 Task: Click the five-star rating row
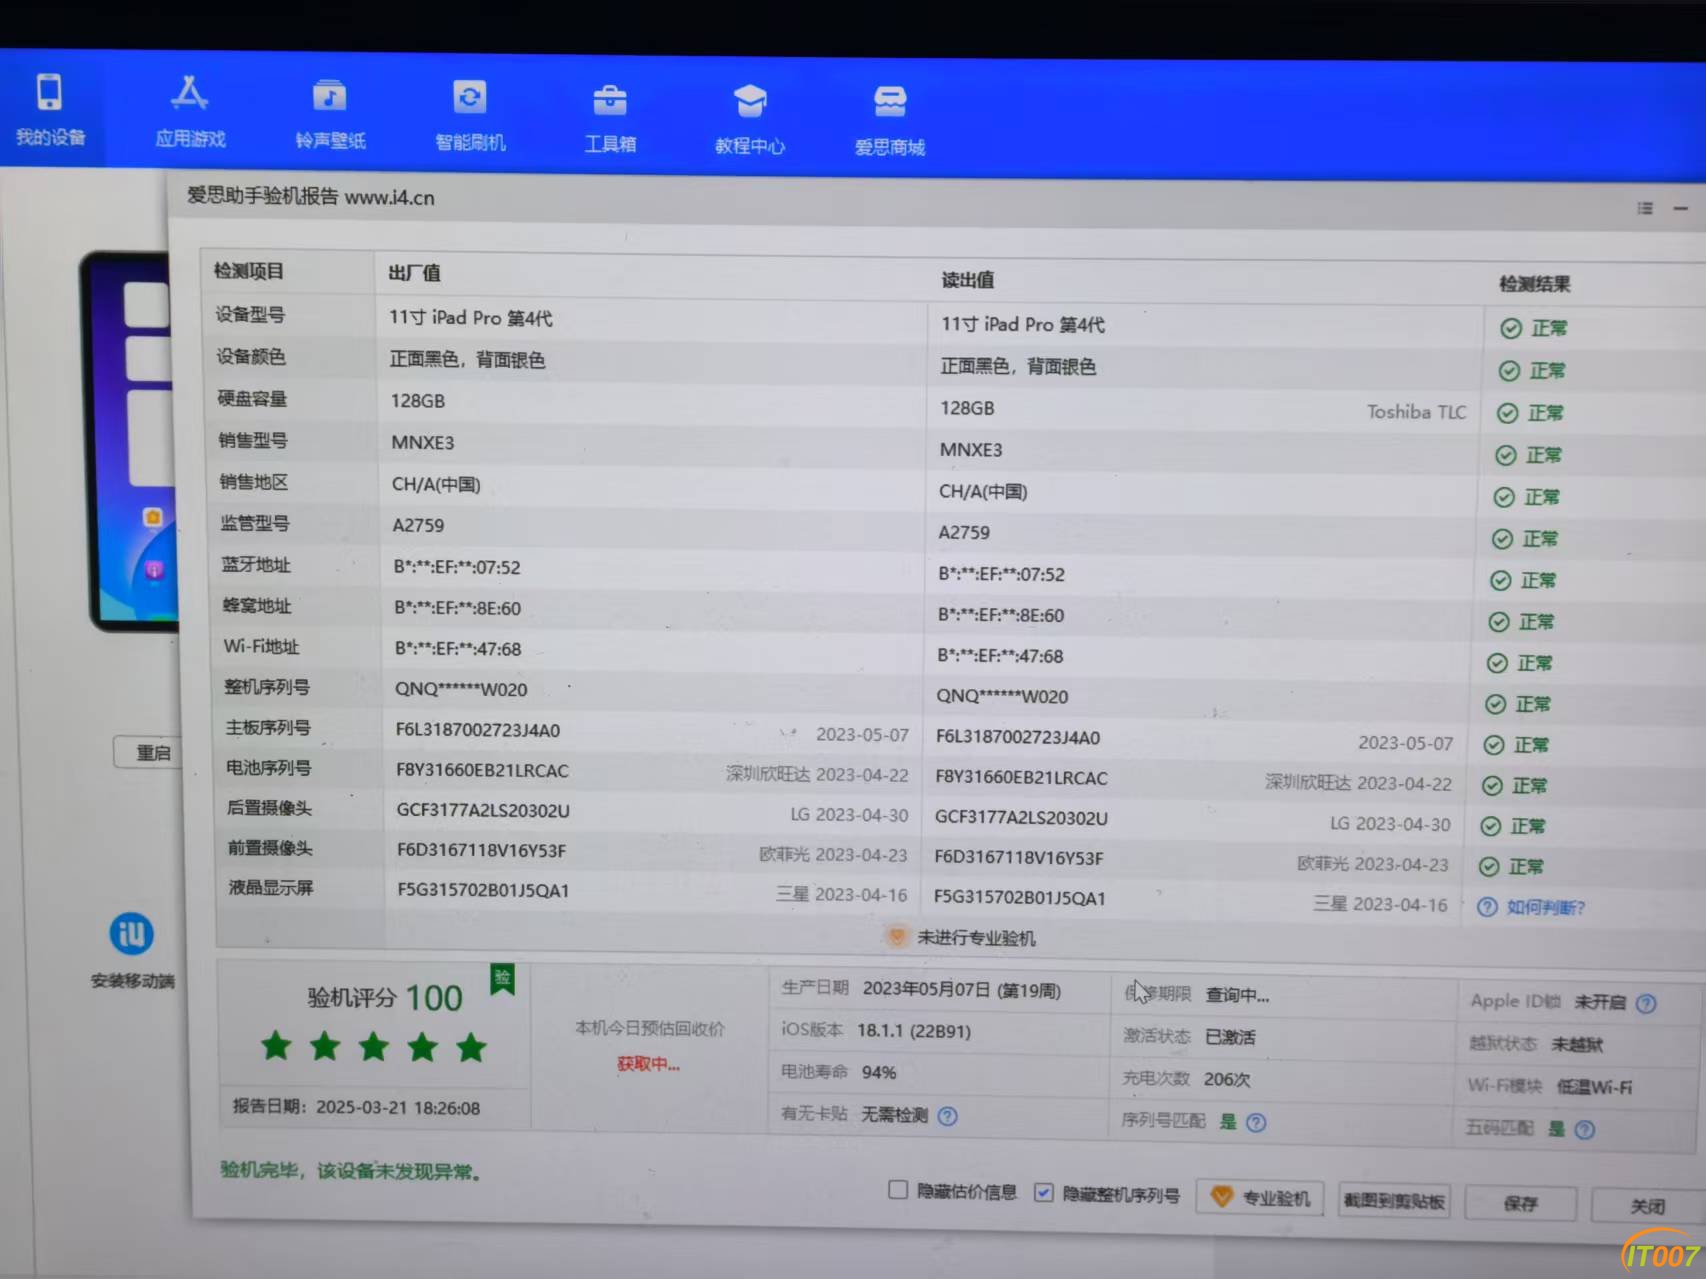(373, 1047)
